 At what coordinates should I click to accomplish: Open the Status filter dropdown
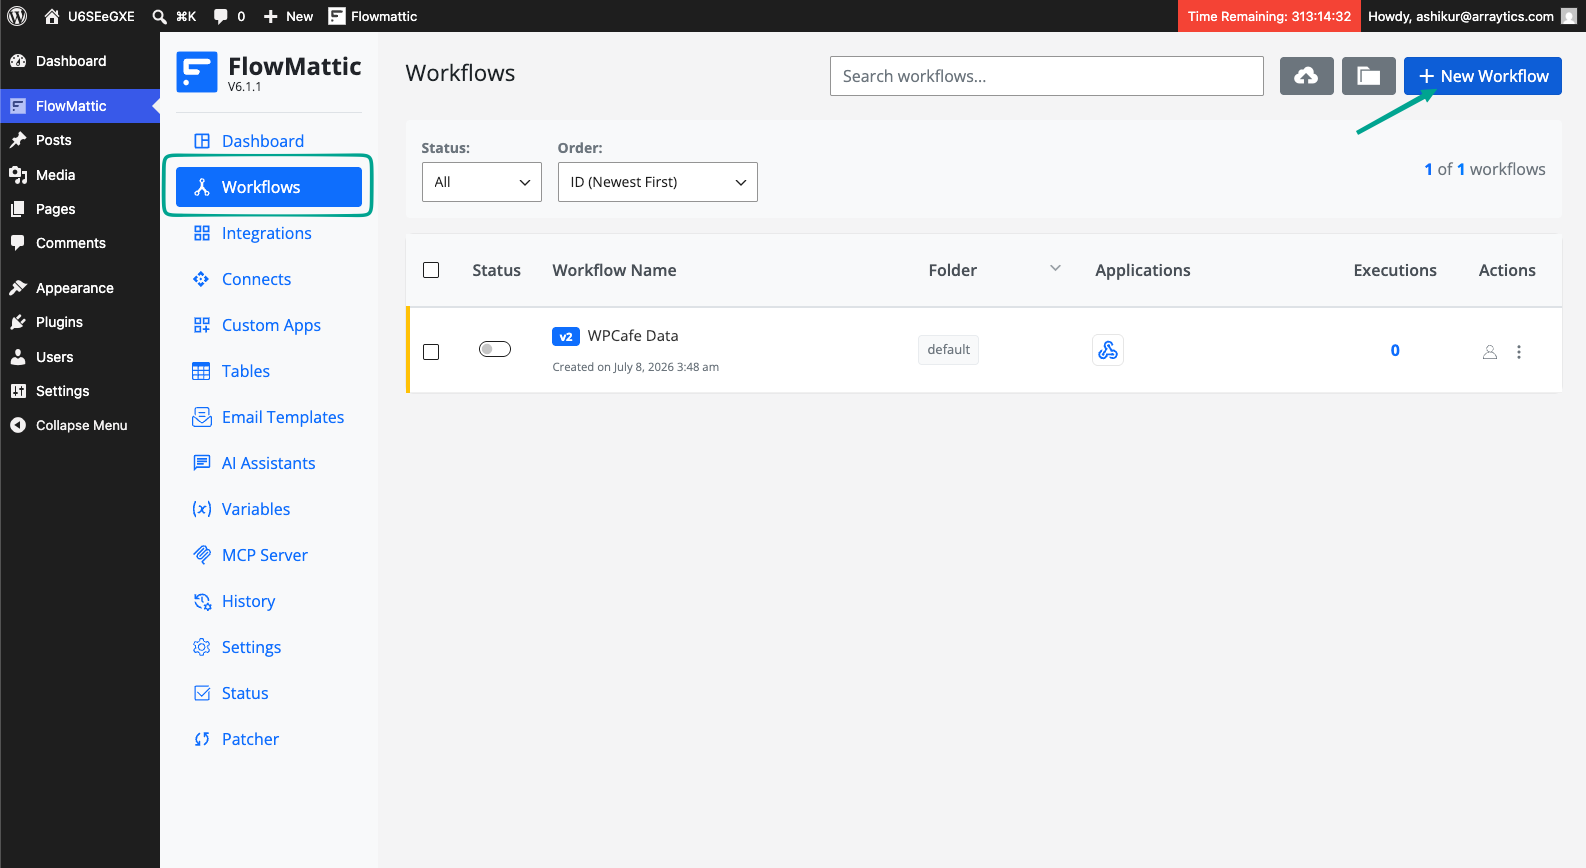click(x=482, y=182)
